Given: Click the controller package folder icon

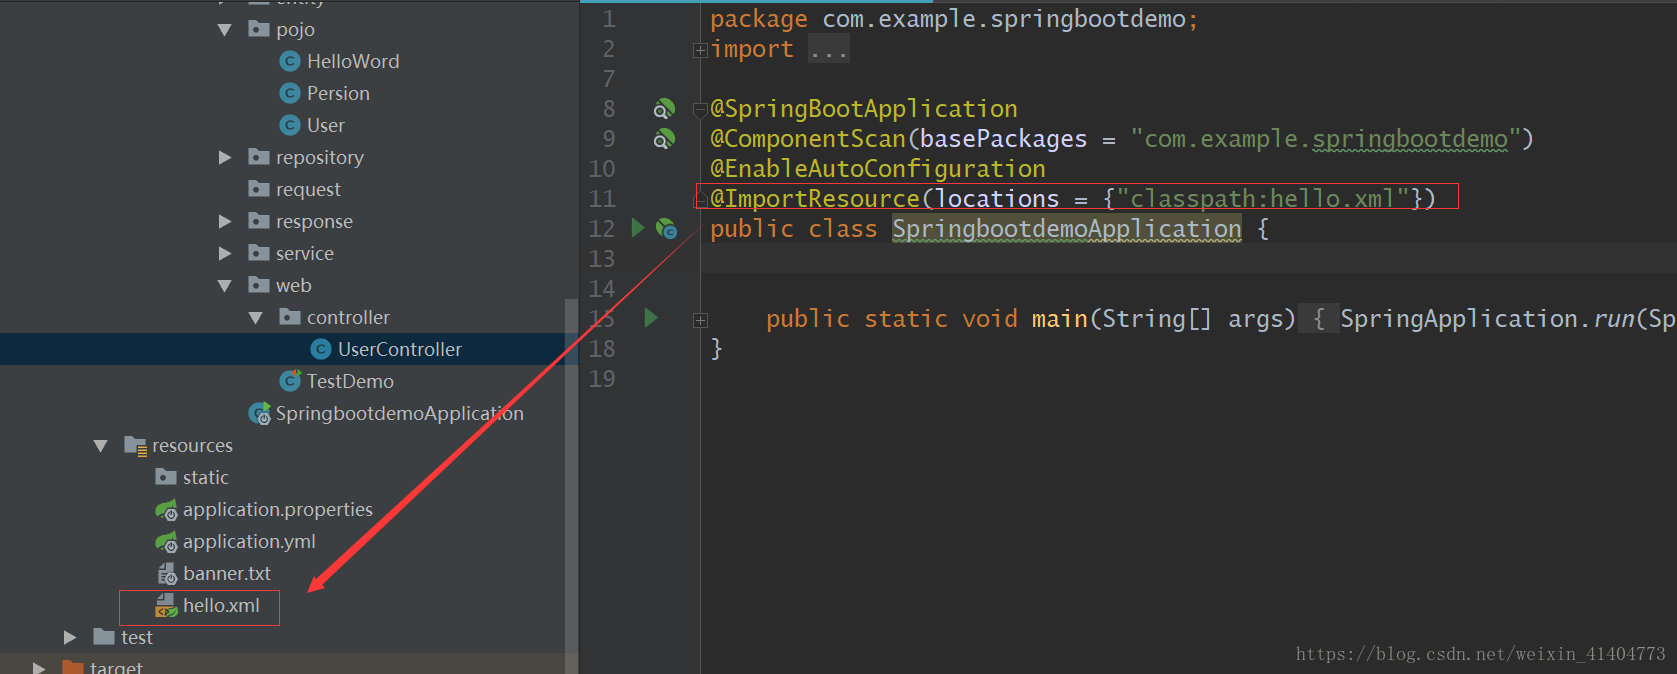Looking at the screenshot, I should click(290, 317).
